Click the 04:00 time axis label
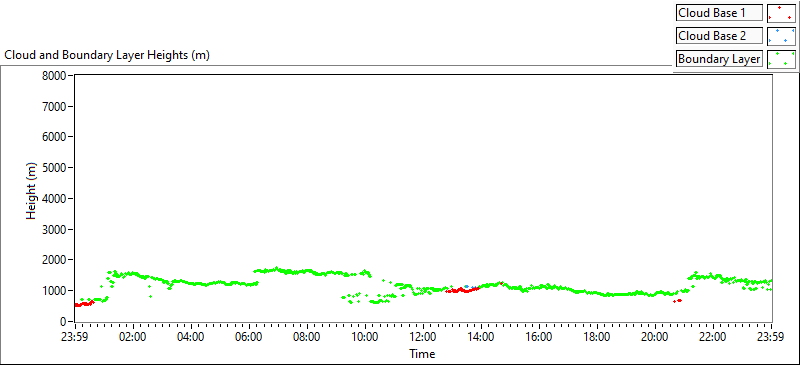800x365 pixels. click(x=191, y=337)
